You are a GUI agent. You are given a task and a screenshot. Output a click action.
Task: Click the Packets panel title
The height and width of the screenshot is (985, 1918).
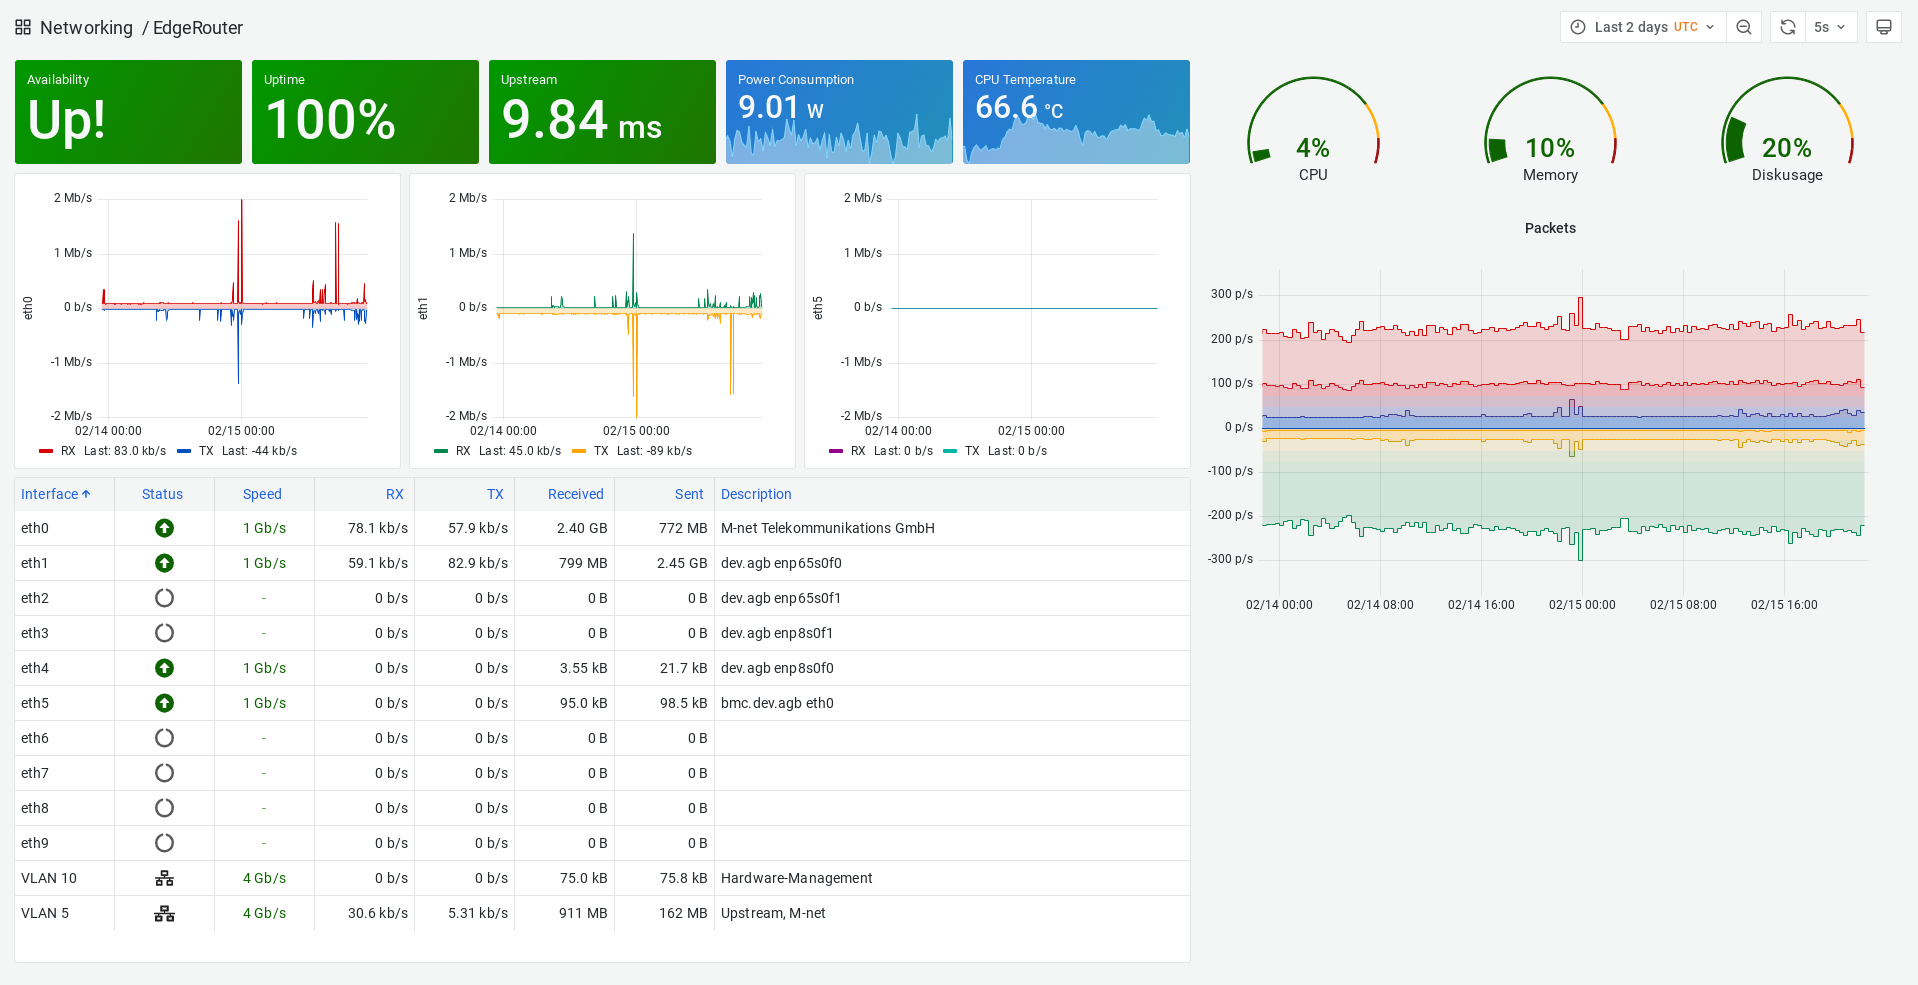coord(1550,228)
